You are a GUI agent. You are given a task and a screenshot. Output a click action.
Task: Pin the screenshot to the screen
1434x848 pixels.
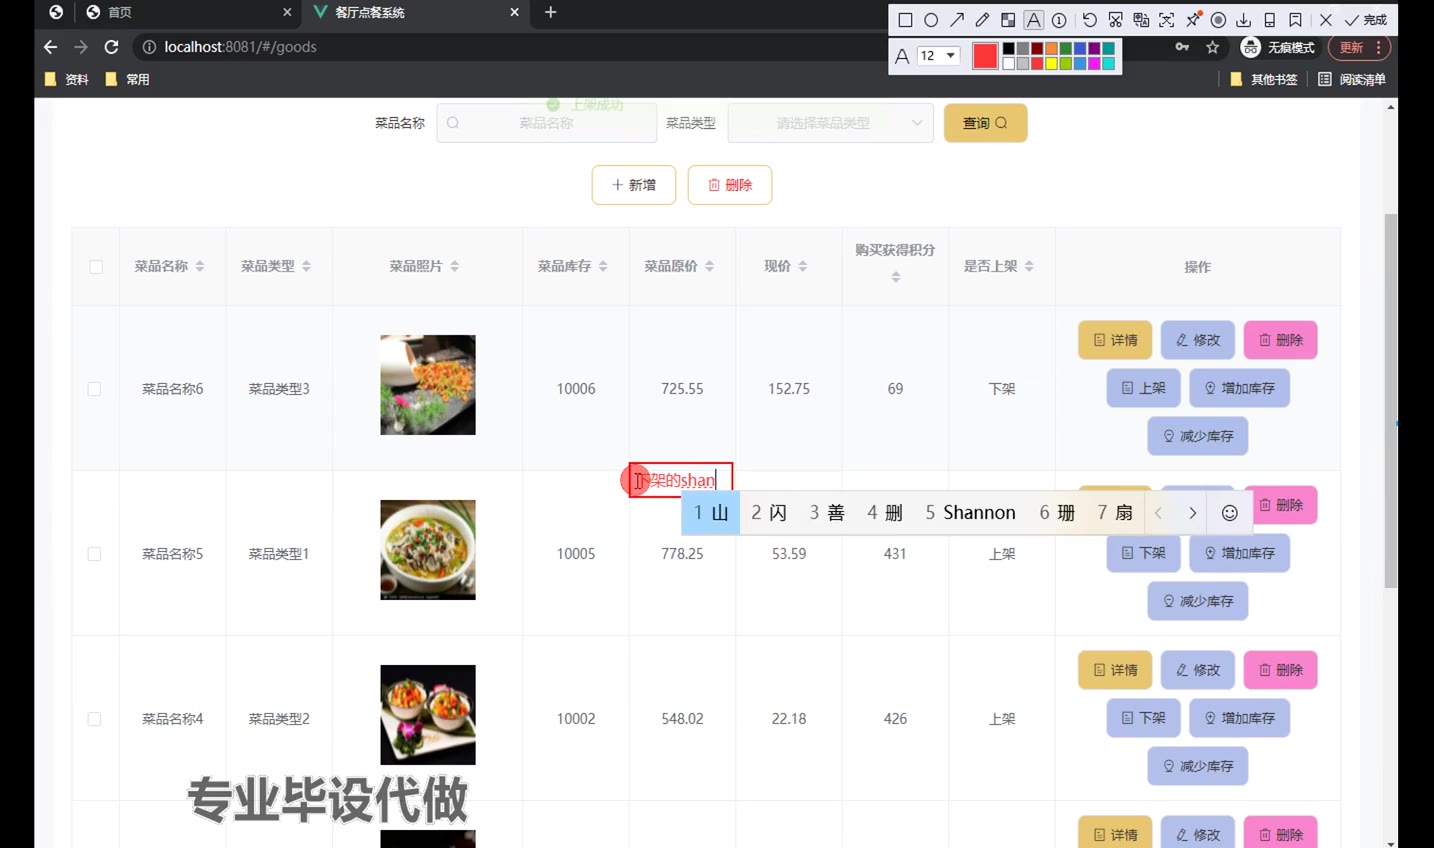1193,20
